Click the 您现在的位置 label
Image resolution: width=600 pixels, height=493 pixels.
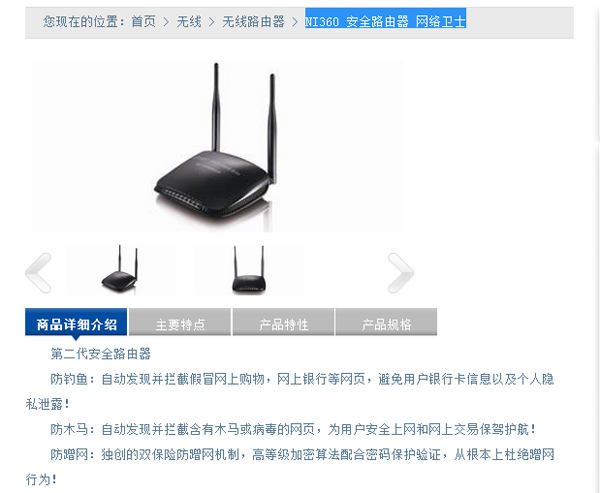(84, 21)
